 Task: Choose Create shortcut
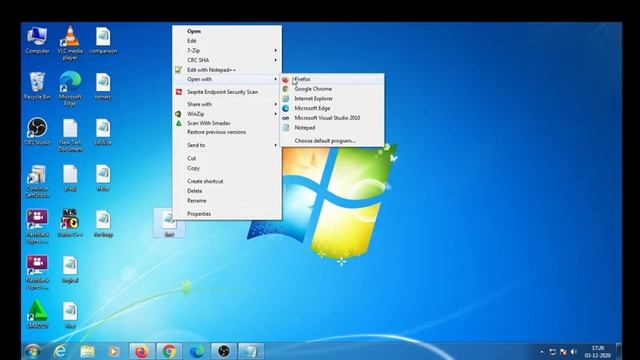click(x=227, y=181)
